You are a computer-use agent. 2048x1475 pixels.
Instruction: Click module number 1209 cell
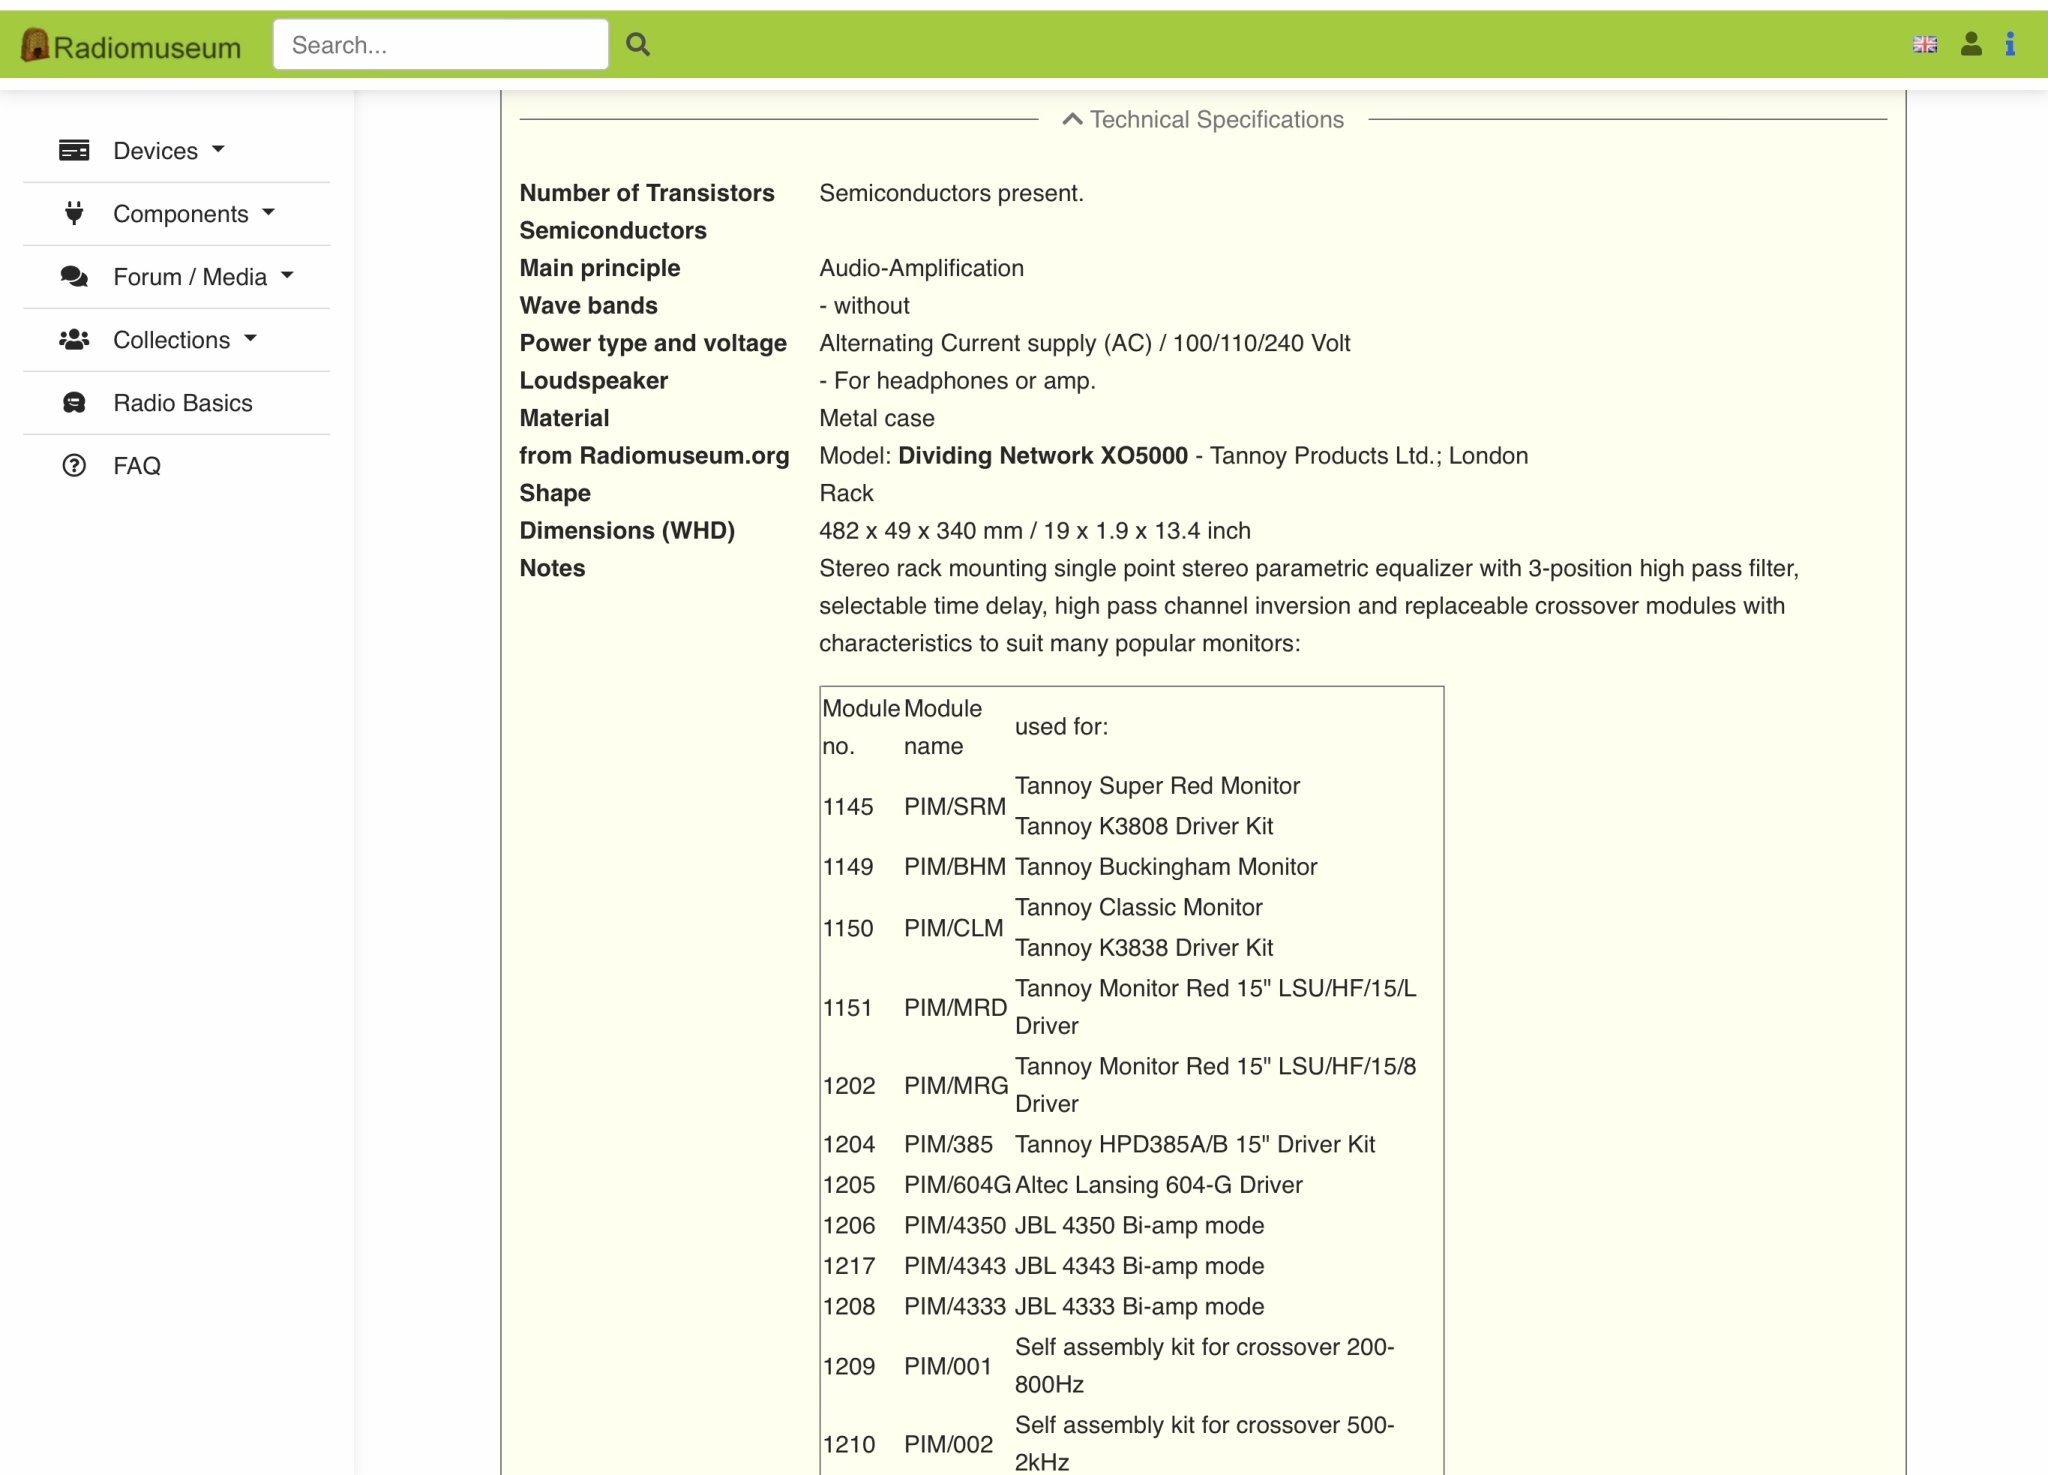tap(849, 1366)
